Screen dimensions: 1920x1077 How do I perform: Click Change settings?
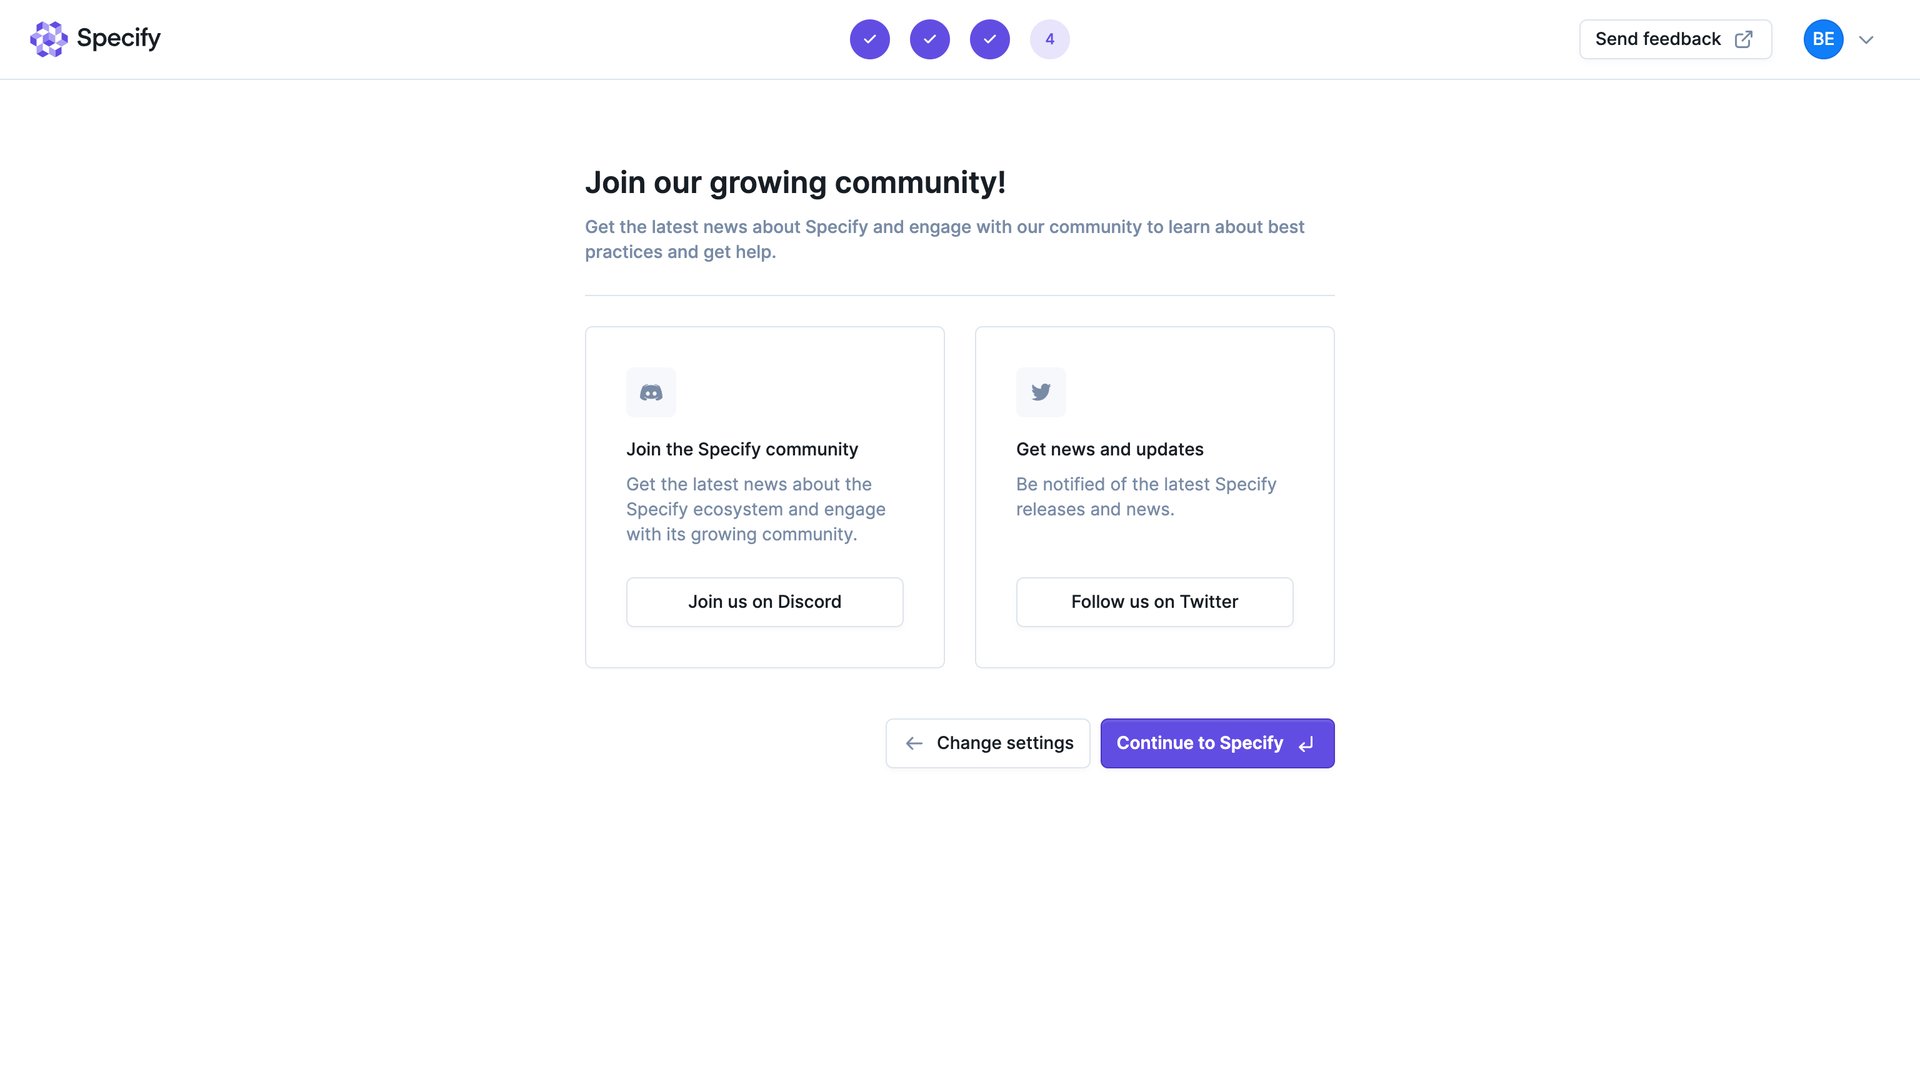(x=1004, y=743)
